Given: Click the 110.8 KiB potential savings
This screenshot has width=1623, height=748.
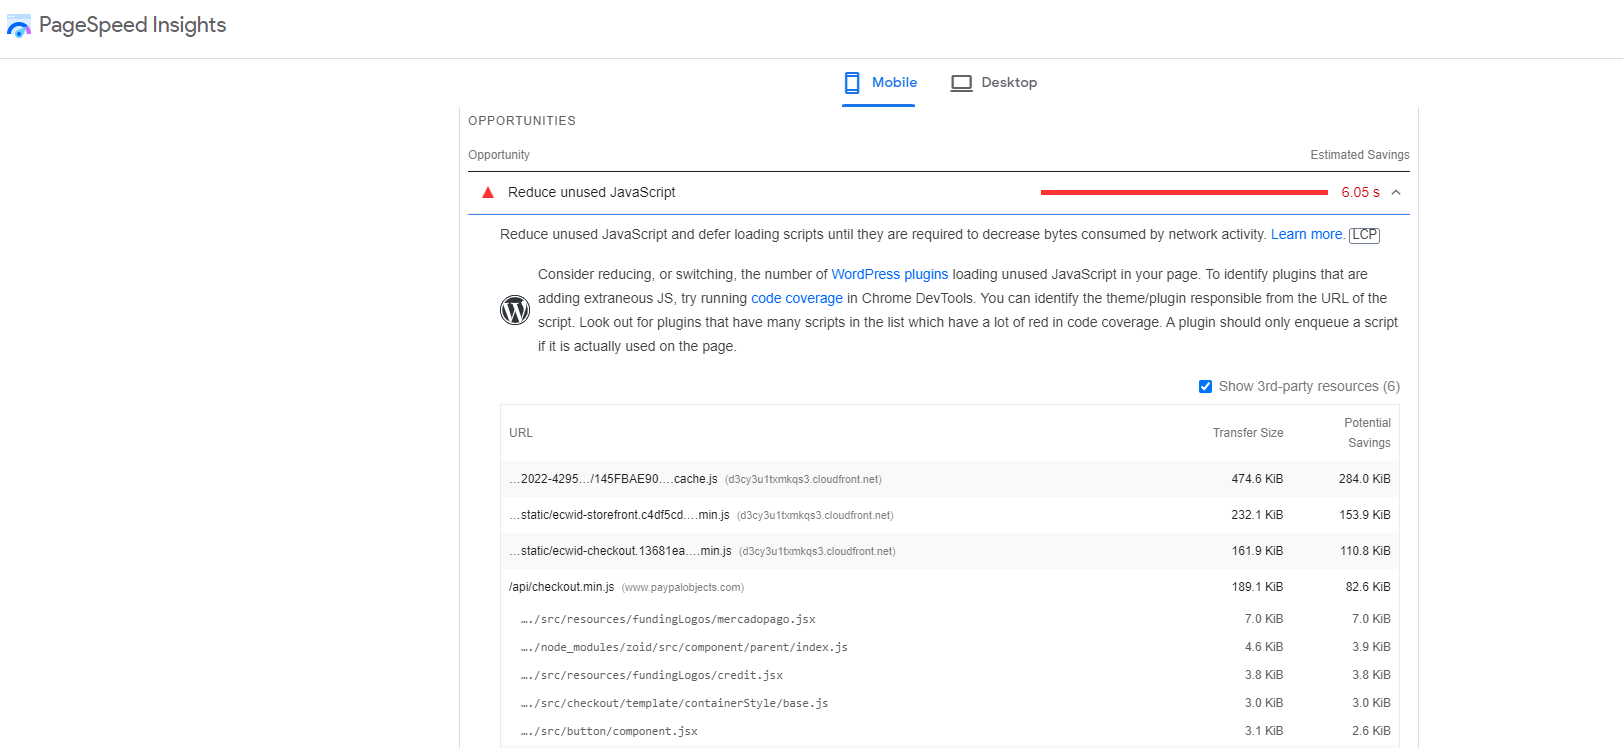Looking at the screenshot, I should click(1365, 551).
